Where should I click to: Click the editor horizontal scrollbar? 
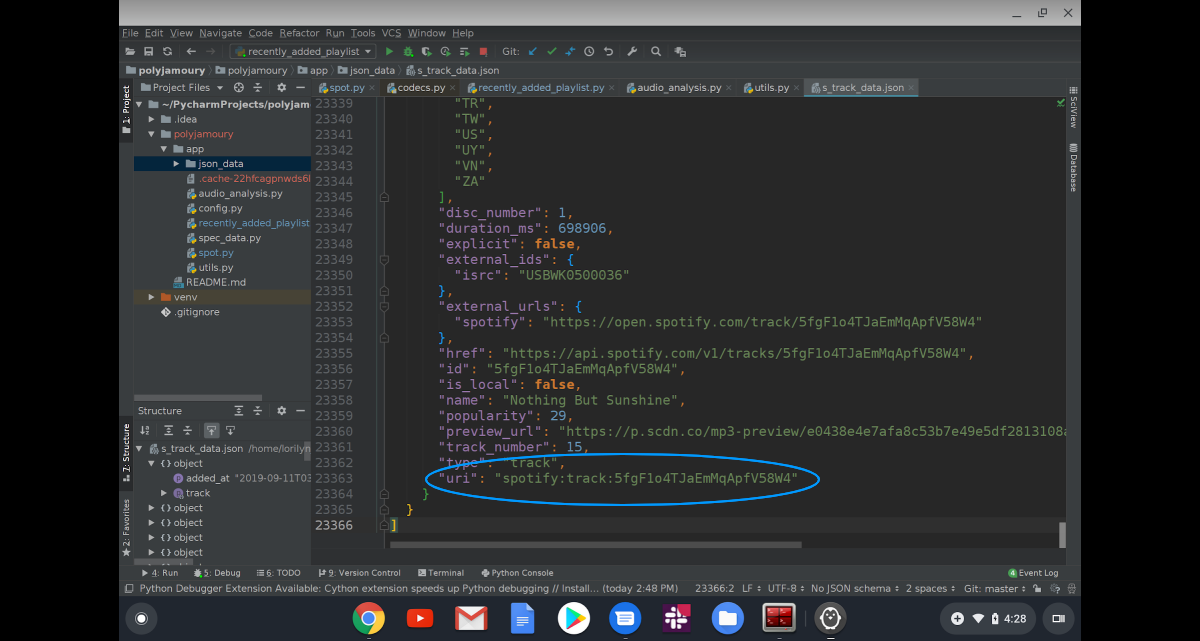pos(596,545)
